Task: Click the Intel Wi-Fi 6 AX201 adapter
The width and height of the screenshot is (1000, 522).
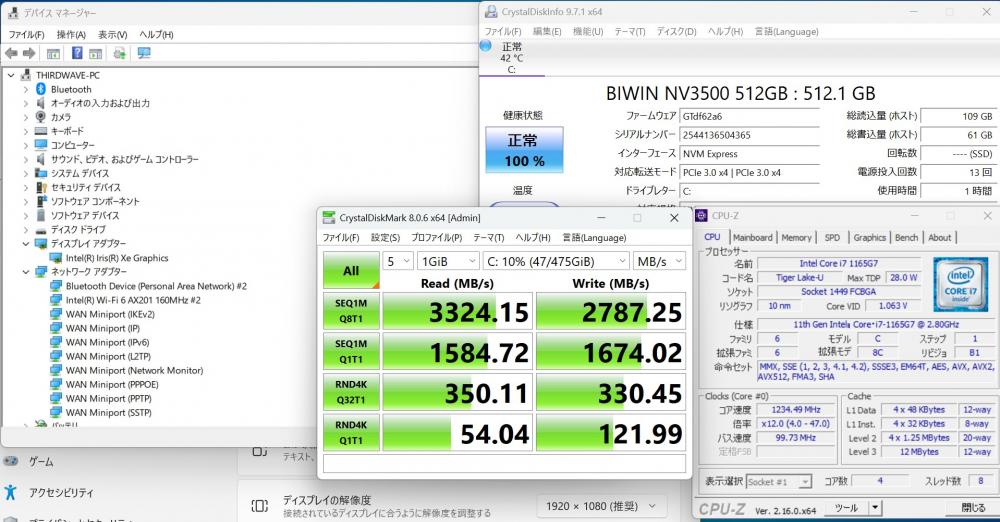Action: coord(132,299)
